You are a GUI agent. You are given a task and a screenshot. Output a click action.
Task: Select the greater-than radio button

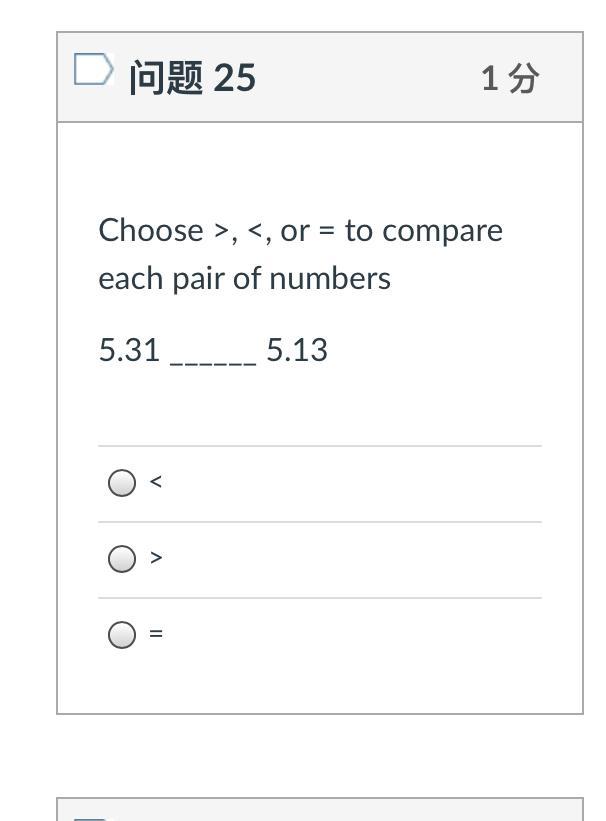(122, 559)
